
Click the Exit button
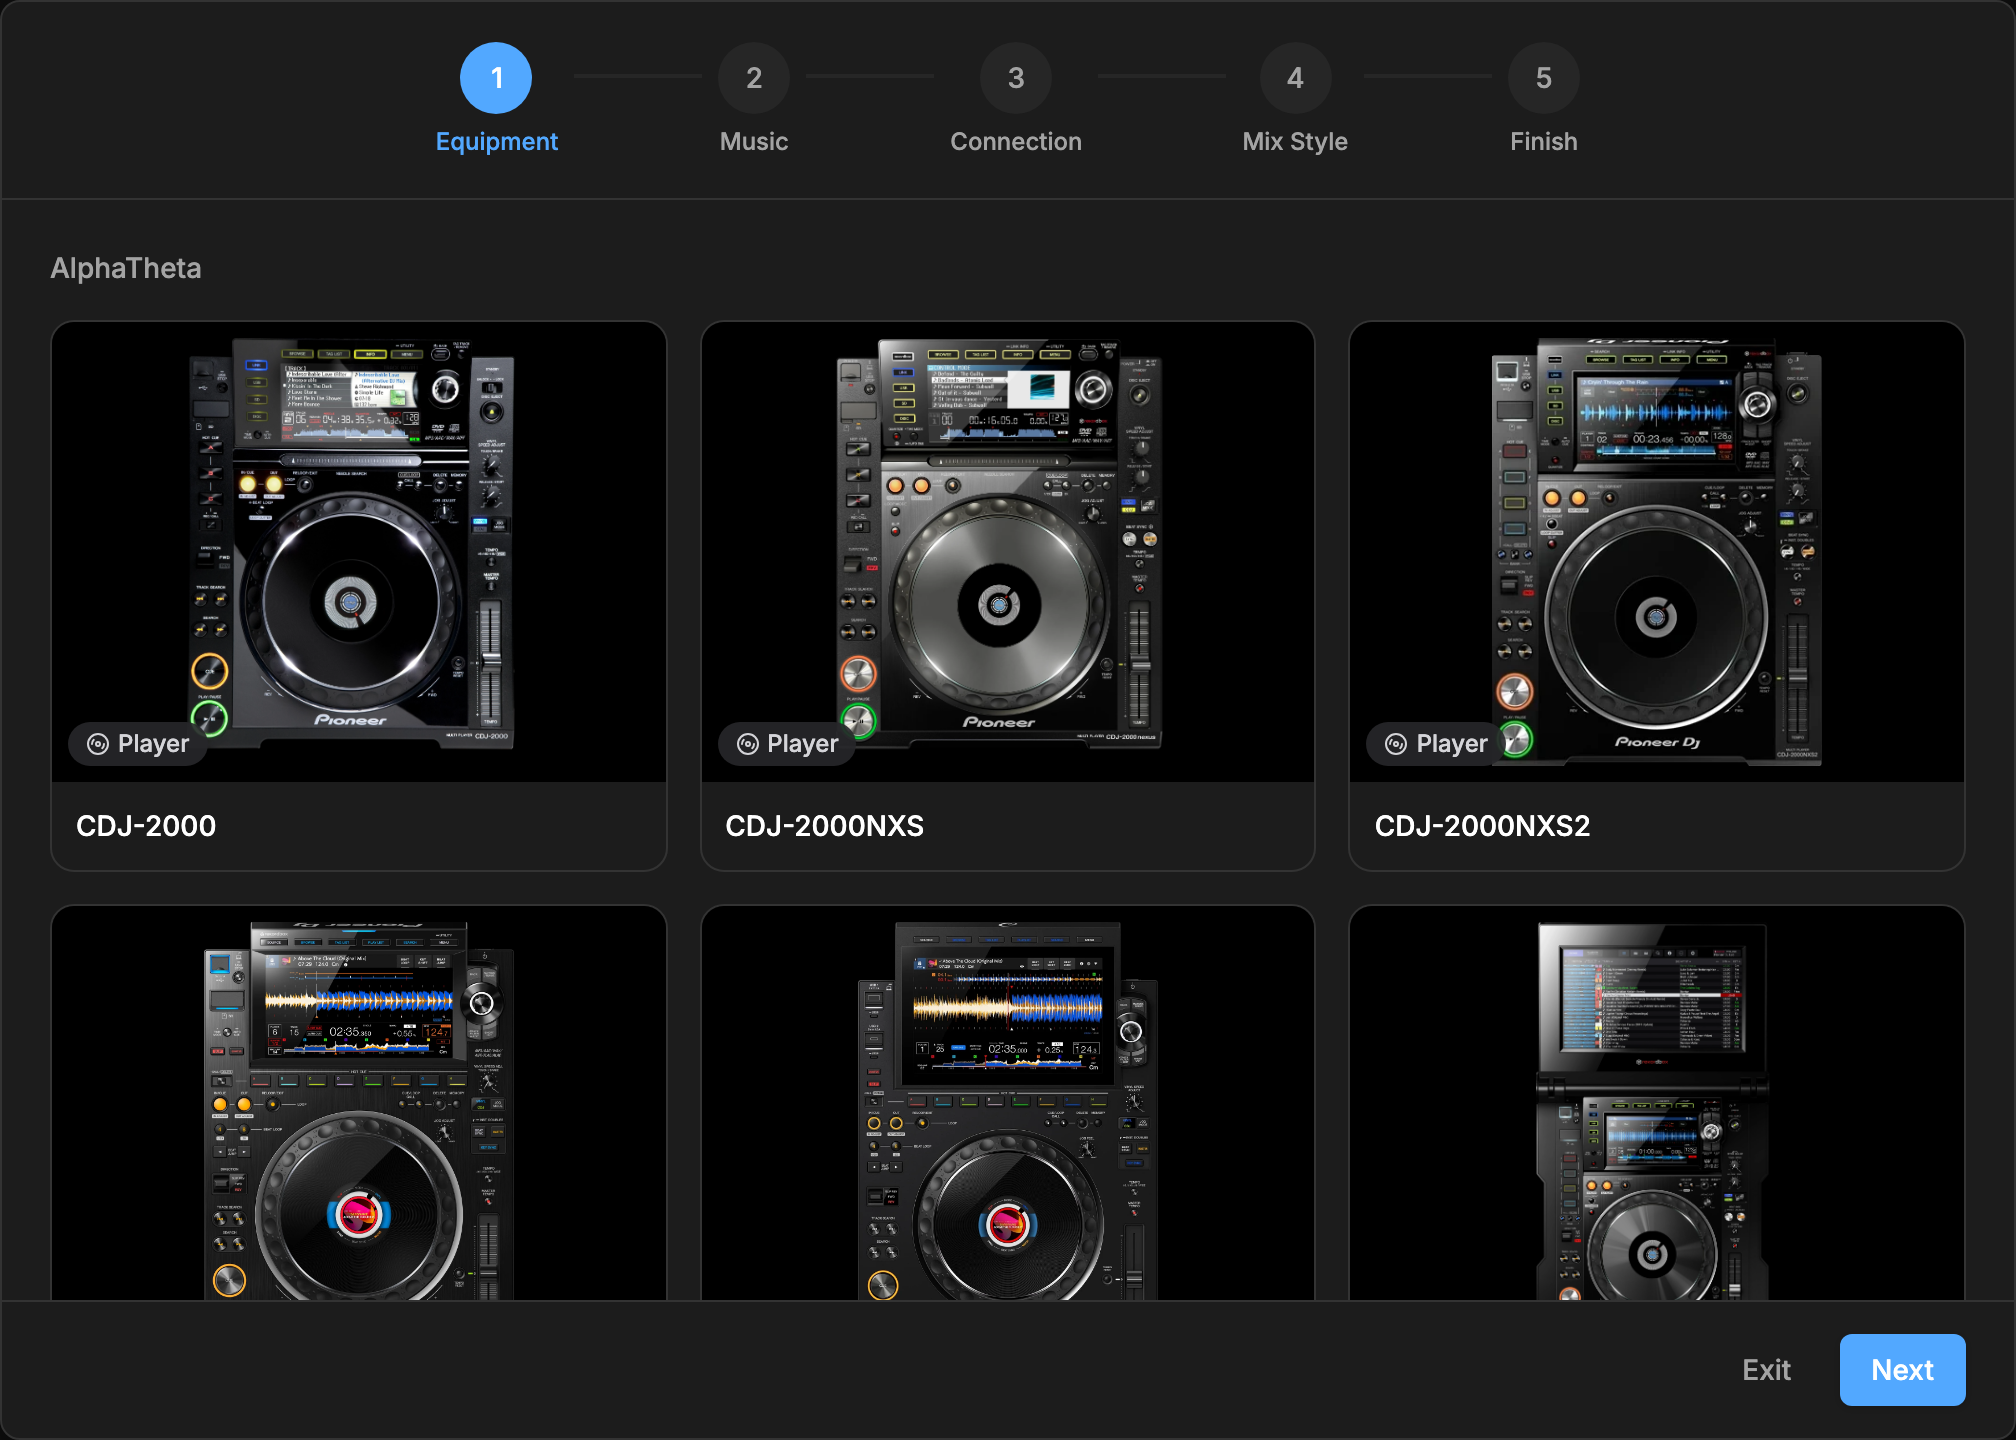pyautogui.click(x=1766, y=1370)
